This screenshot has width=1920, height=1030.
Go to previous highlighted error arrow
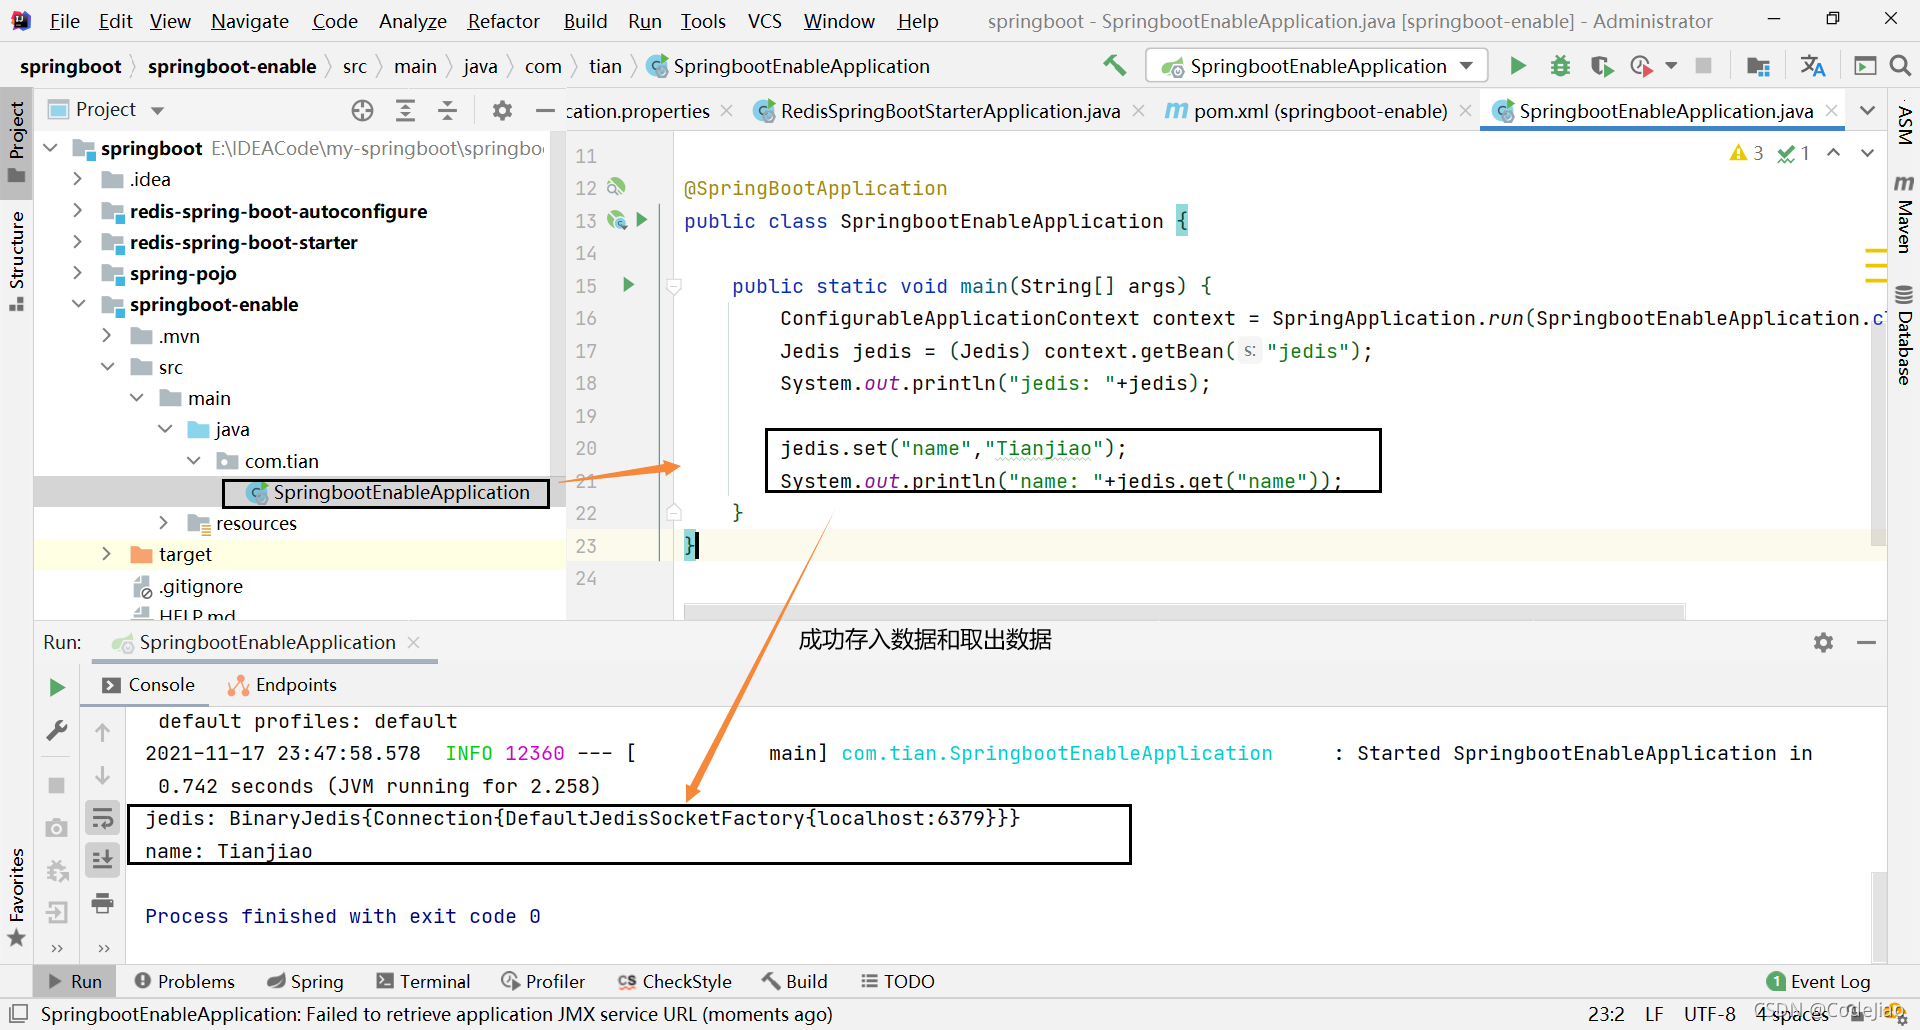click(1833, 153)
